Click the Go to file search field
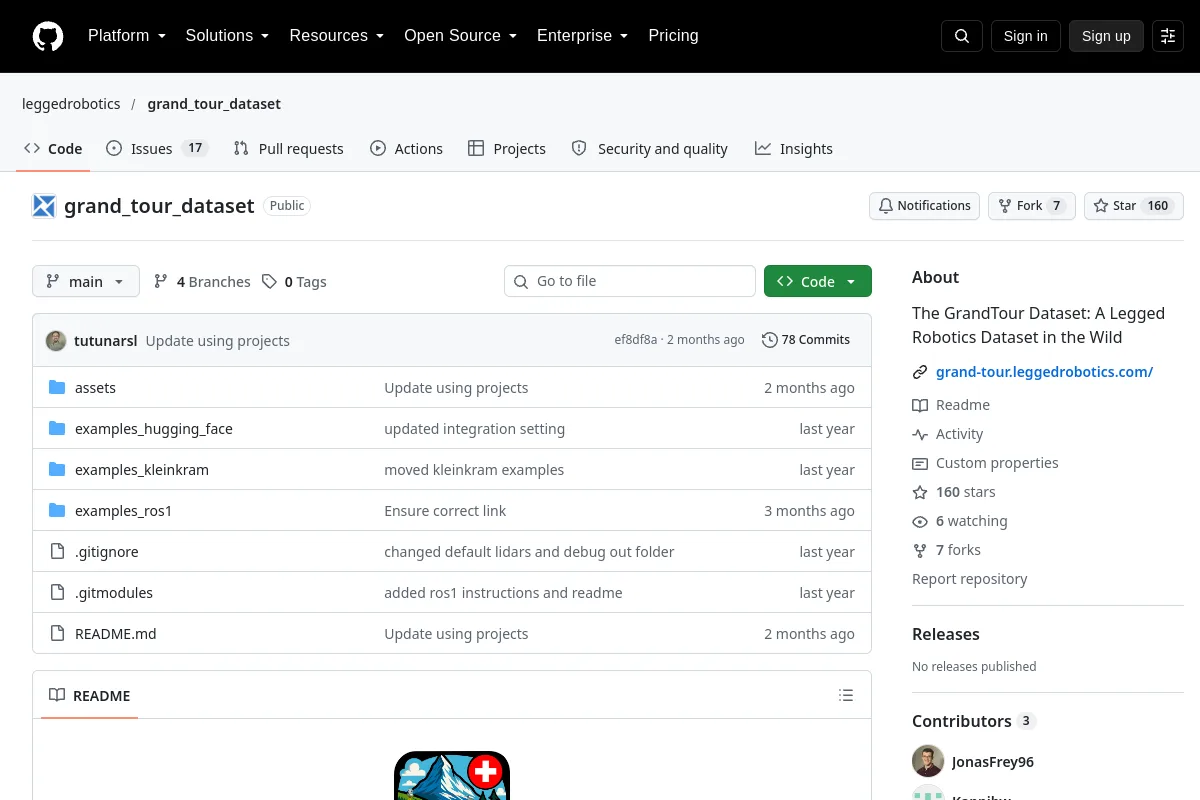This screenshot has height=800, width=1200. click(x=630, y=282)
